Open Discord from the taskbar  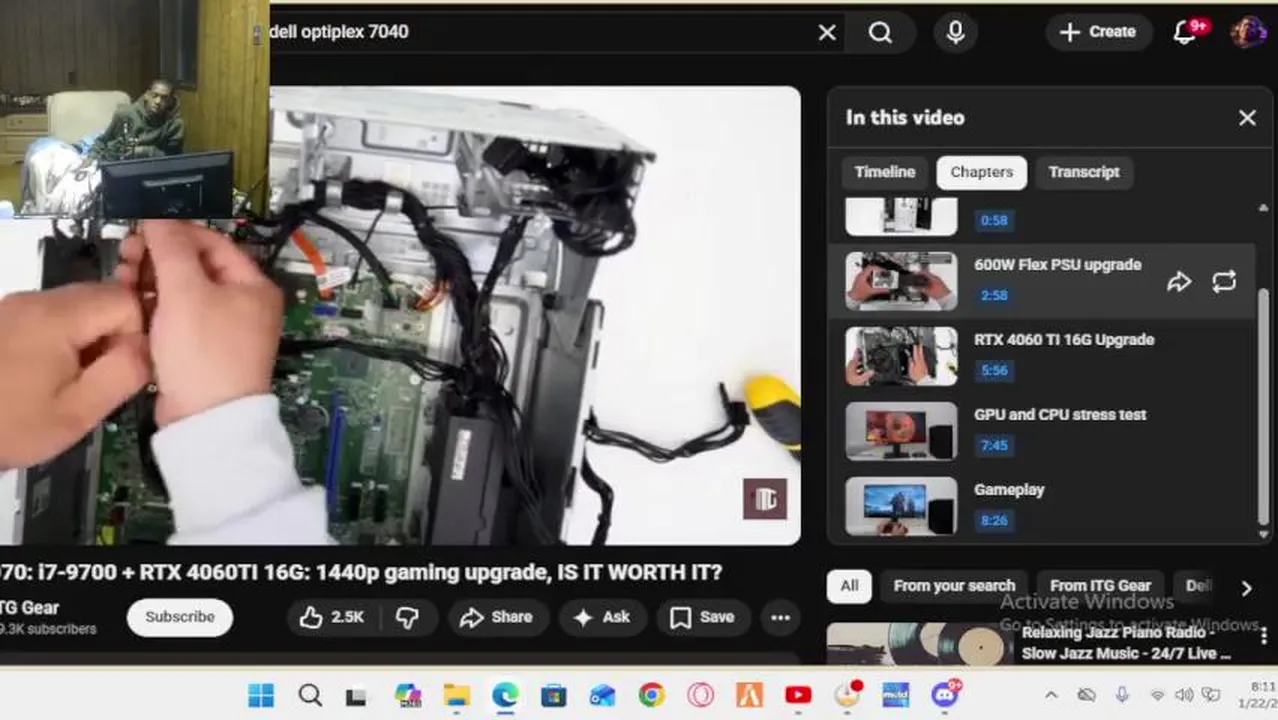(945, 694)
